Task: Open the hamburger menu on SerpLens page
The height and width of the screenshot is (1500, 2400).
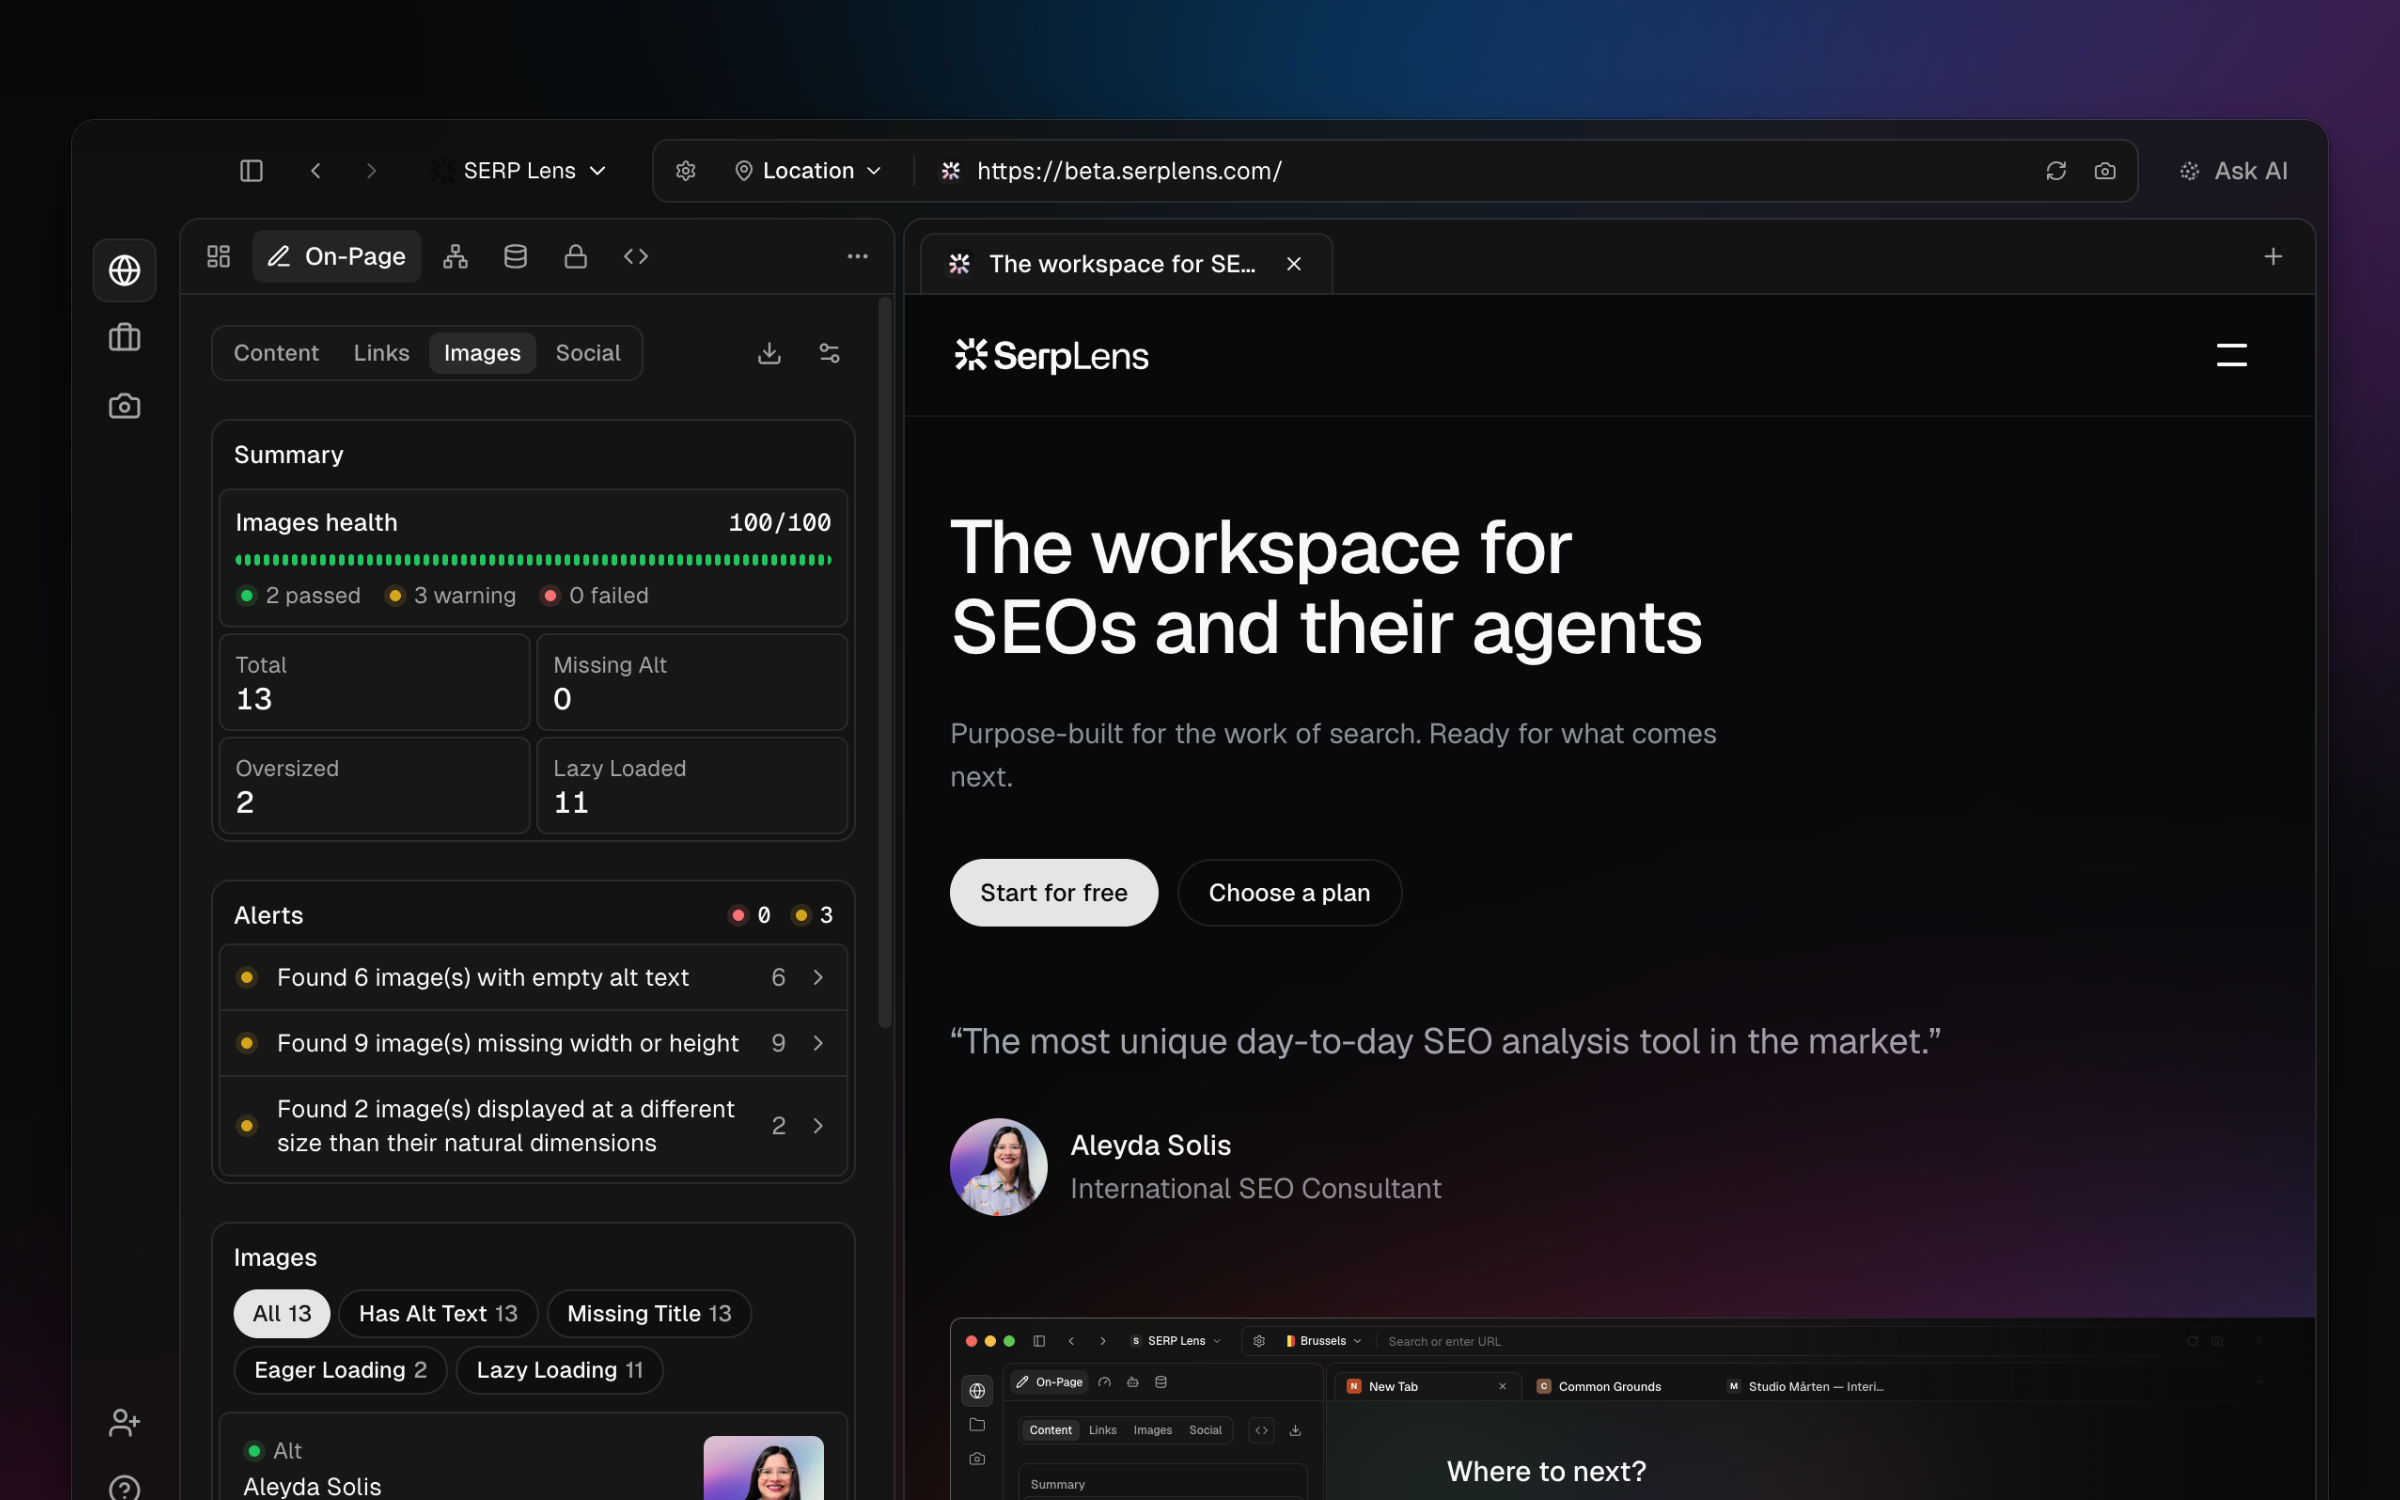Action: pyautogui.click(x=2232, y=356)
